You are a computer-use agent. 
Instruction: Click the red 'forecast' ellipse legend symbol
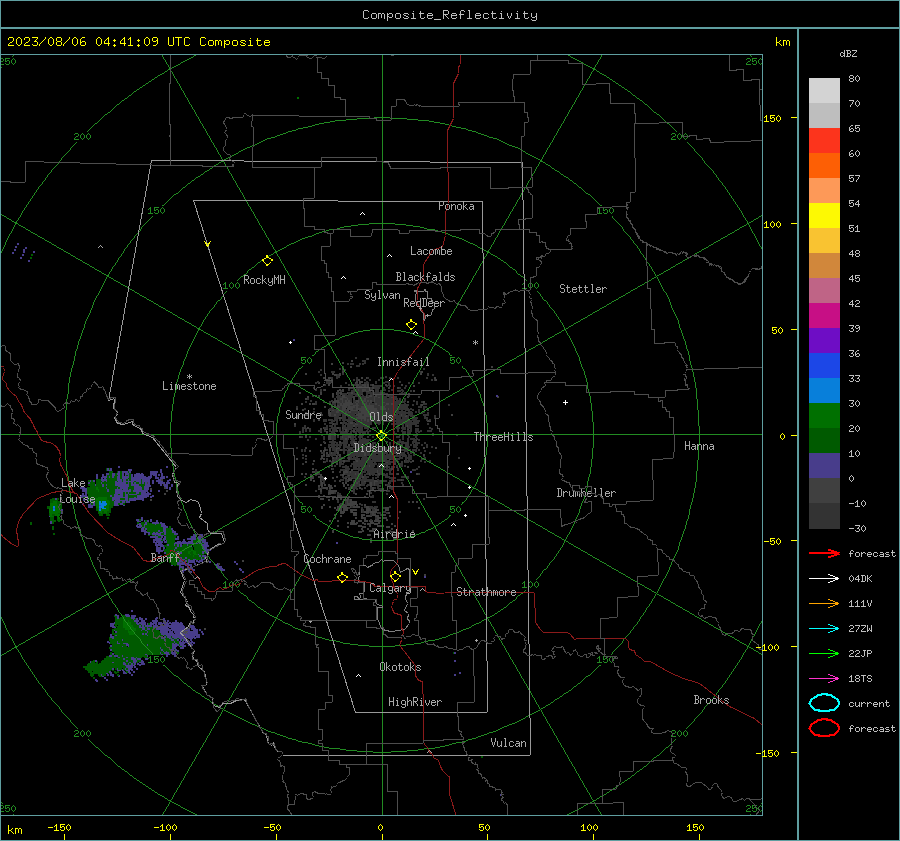(824, 728)
